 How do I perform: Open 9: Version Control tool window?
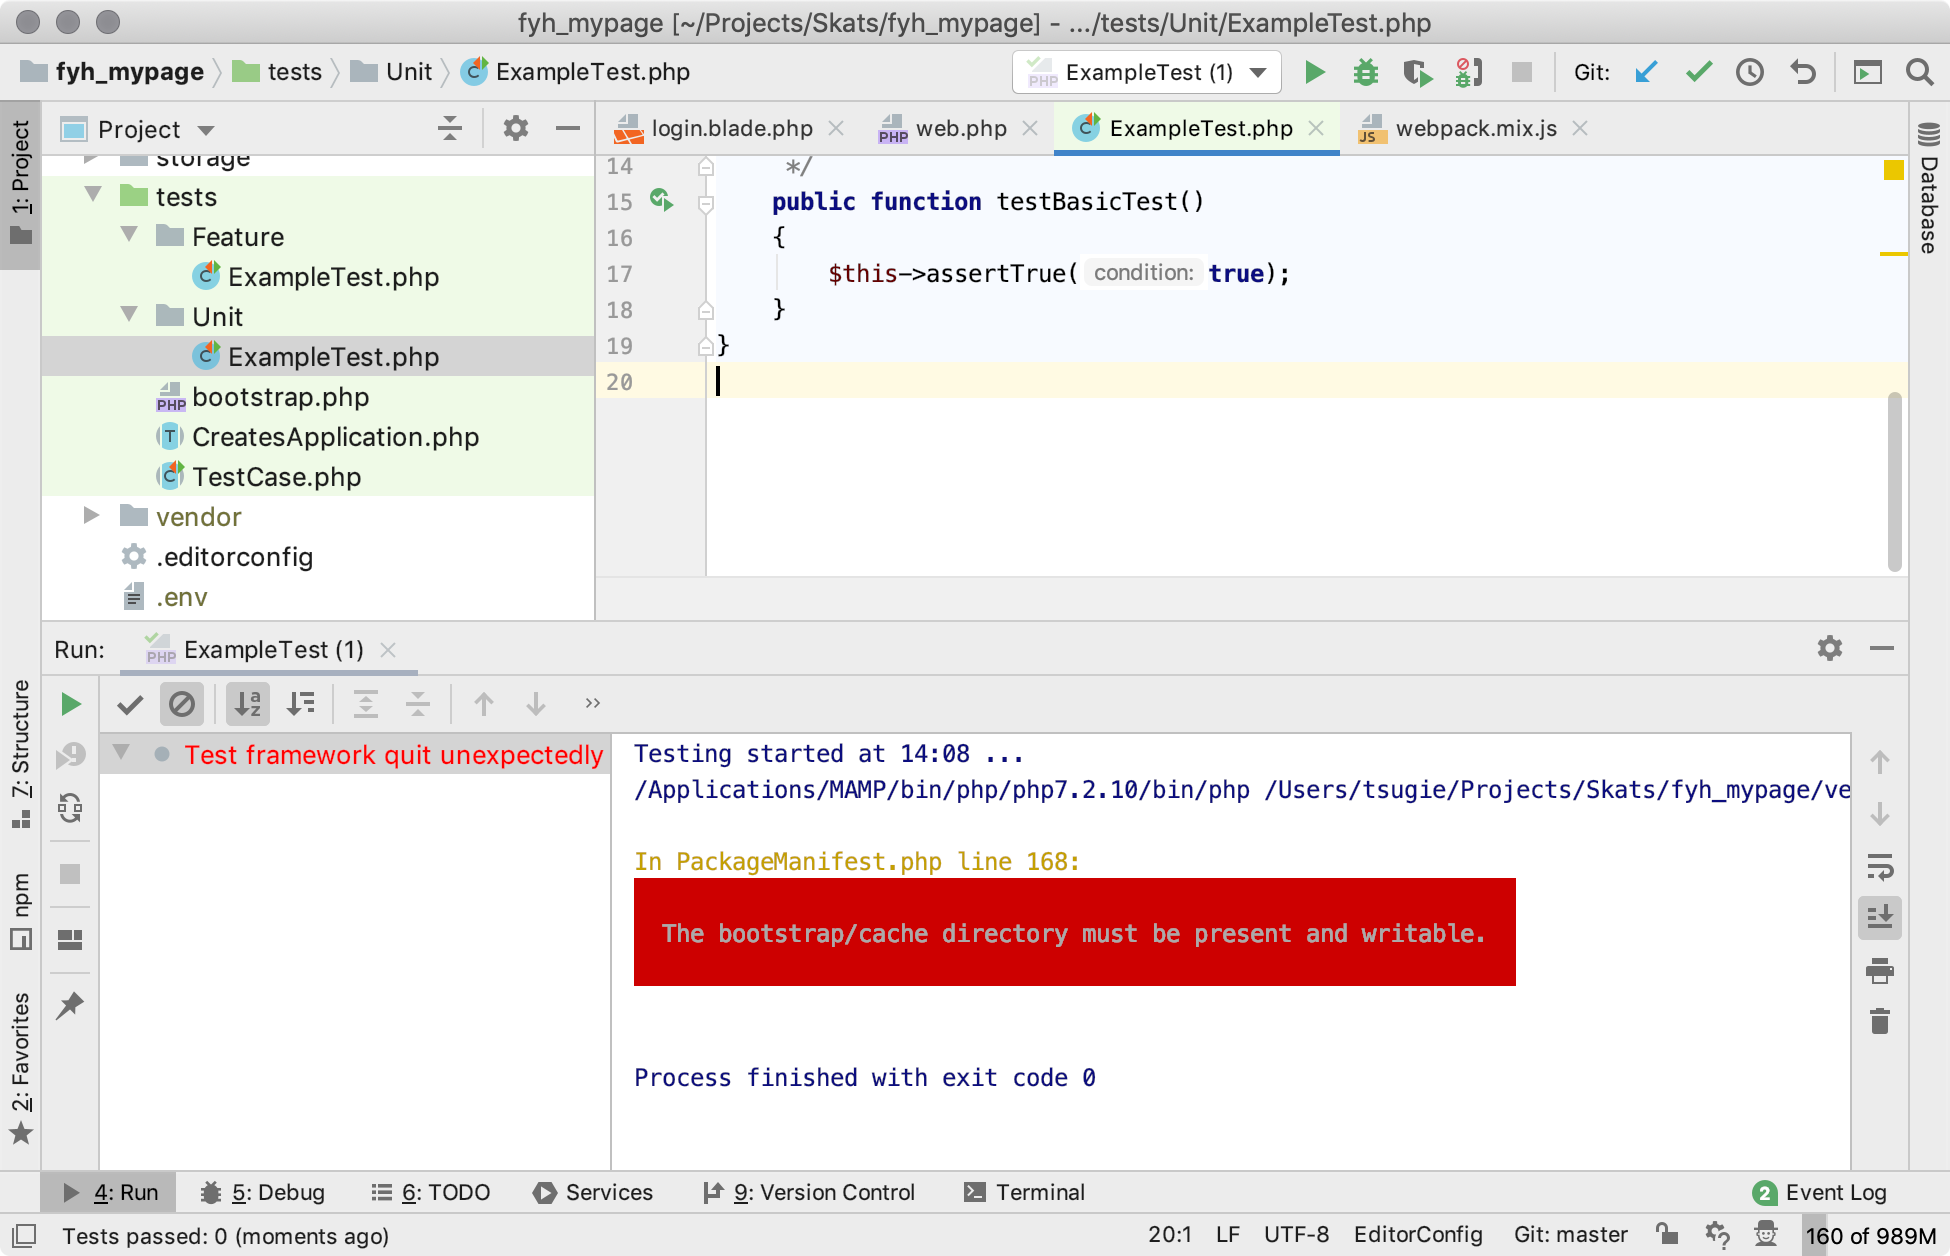click(808, 1192)
